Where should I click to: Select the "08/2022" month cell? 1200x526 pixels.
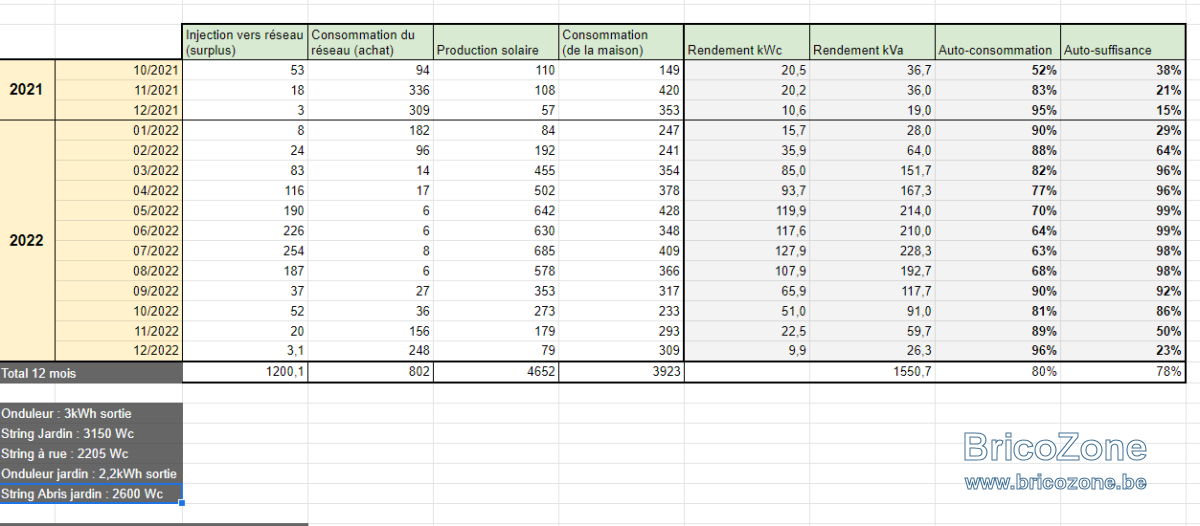pos(119,270)
